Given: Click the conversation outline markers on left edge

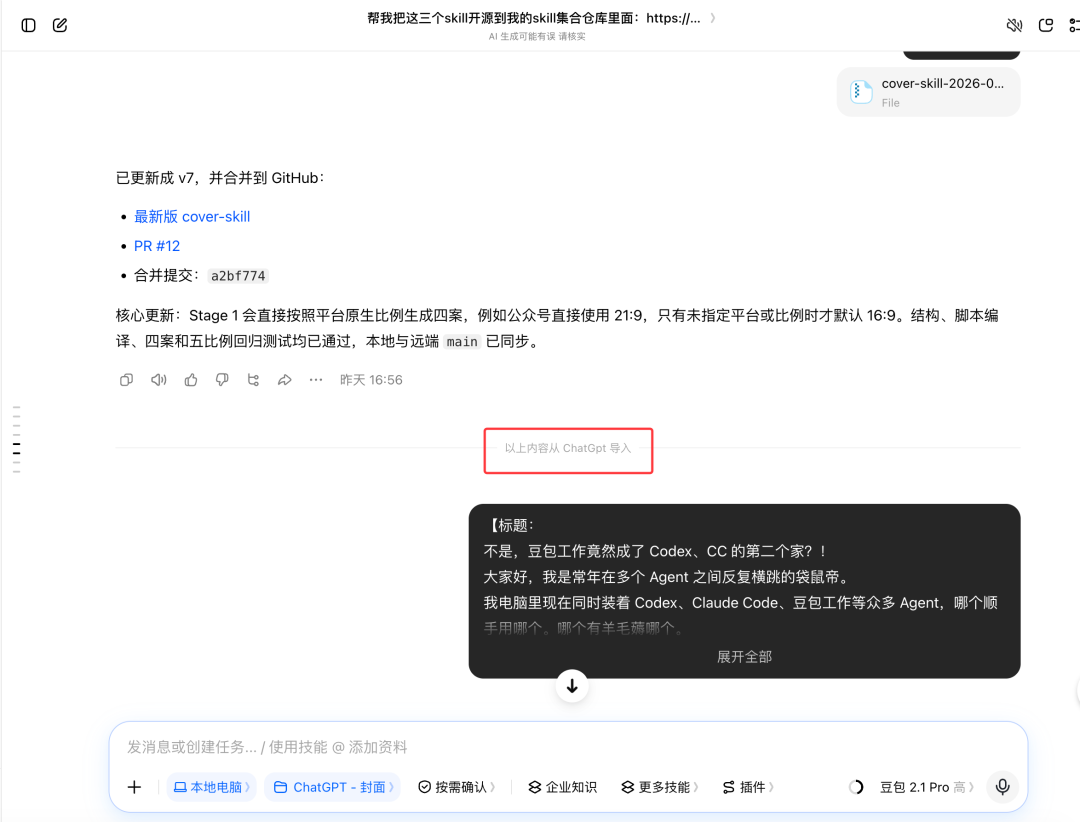Looking at the screenshot, I should (x=17, y=440).
